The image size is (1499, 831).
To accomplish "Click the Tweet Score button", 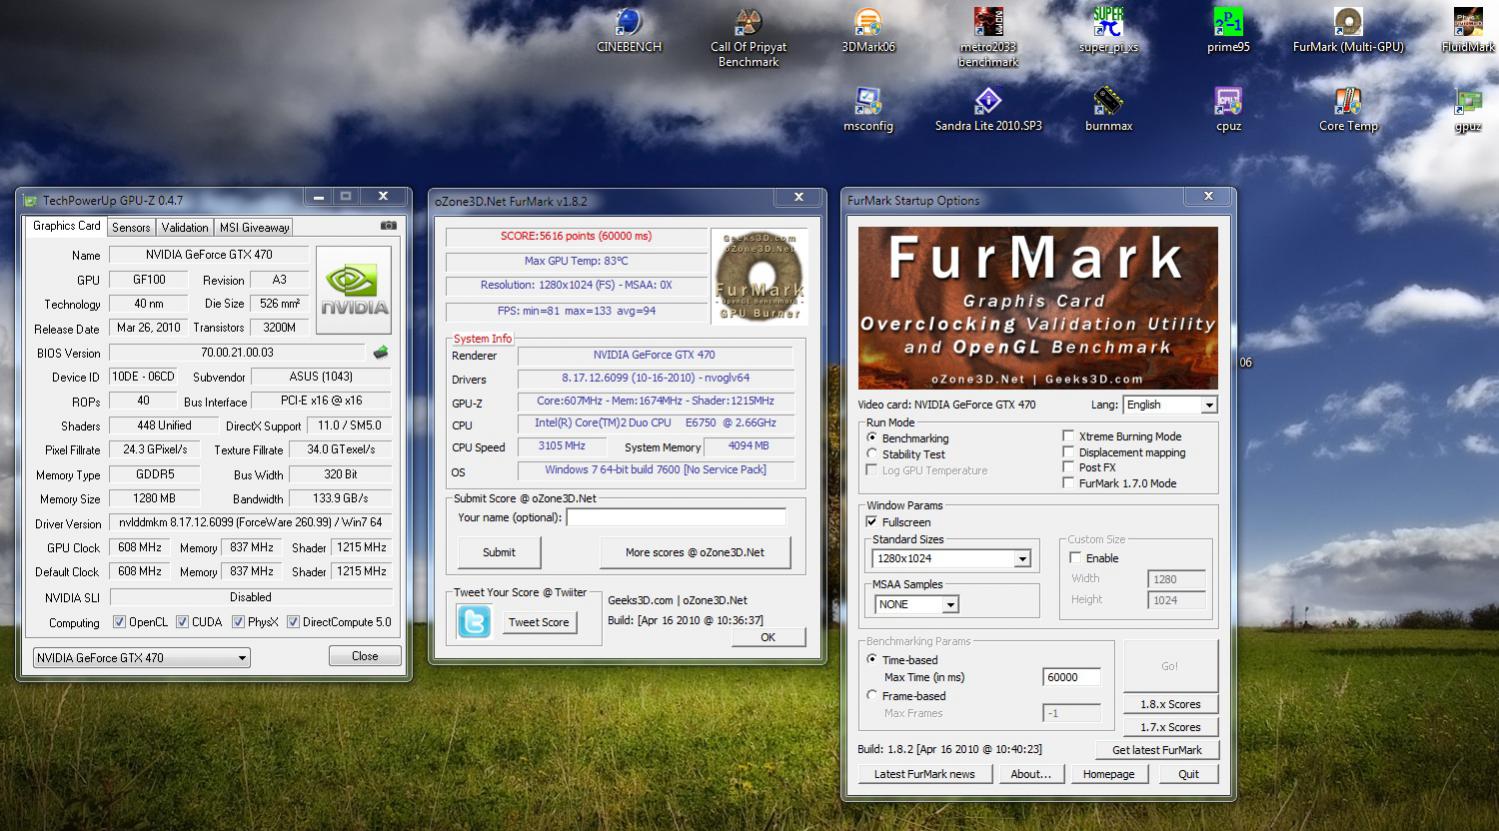I will click(538, 622).
